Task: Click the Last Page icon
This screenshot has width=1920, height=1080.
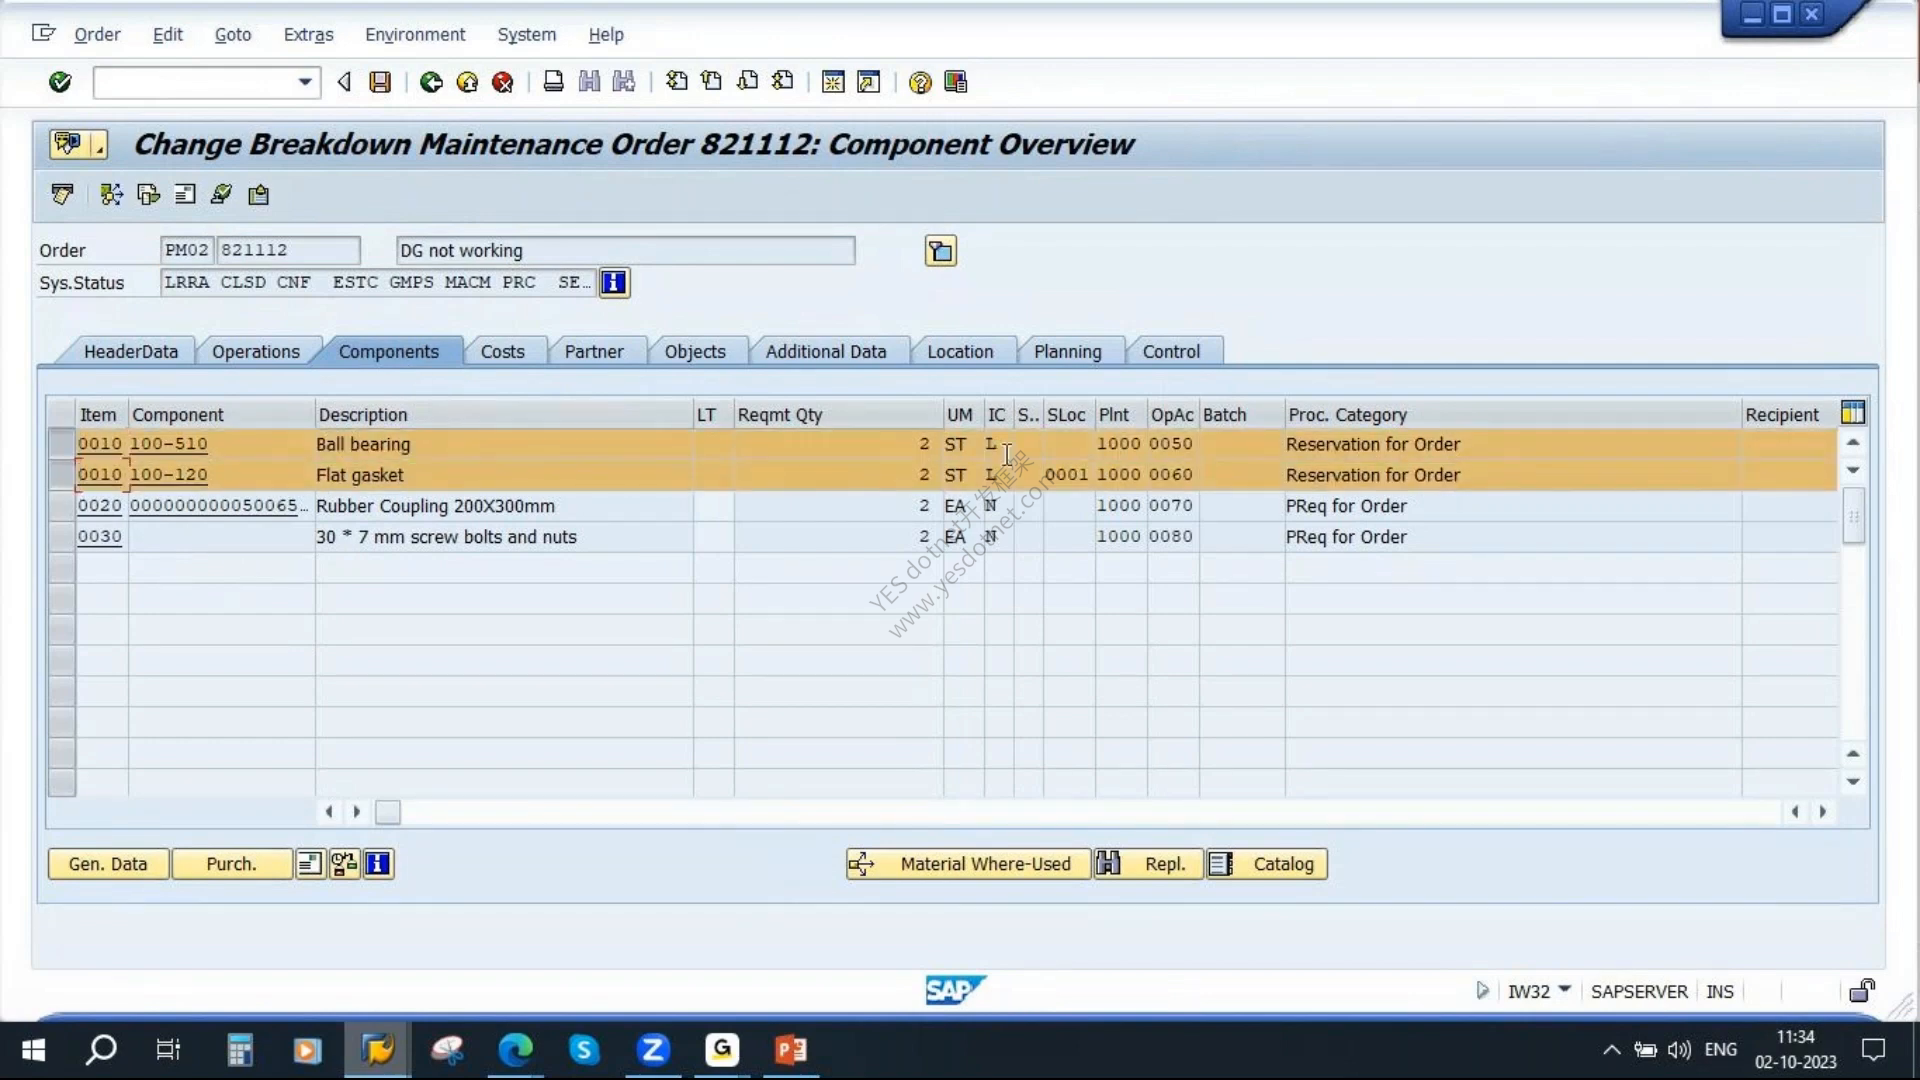Action: click(x=783, y=82)
